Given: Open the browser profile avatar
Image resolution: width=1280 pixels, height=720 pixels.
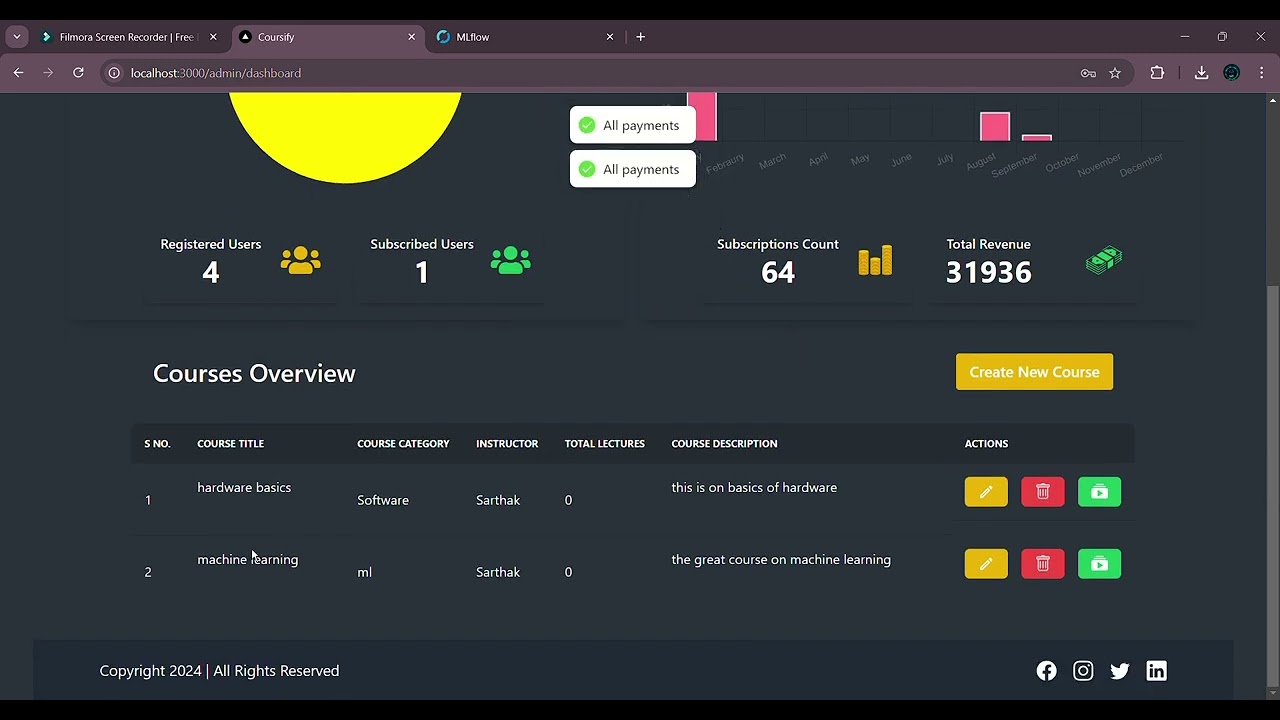Looking at the screenshot, I should [1232, 73].
